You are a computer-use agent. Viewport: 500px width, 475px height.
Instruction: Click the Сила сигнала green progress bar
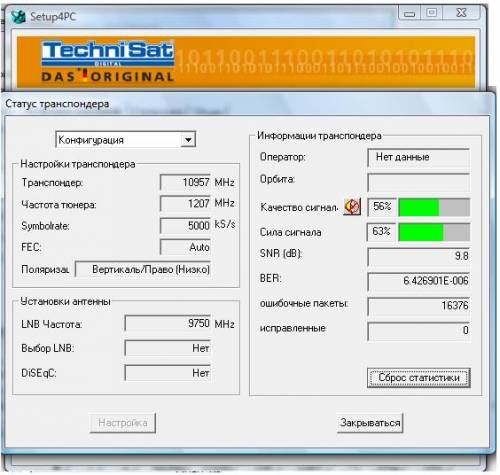434,232
